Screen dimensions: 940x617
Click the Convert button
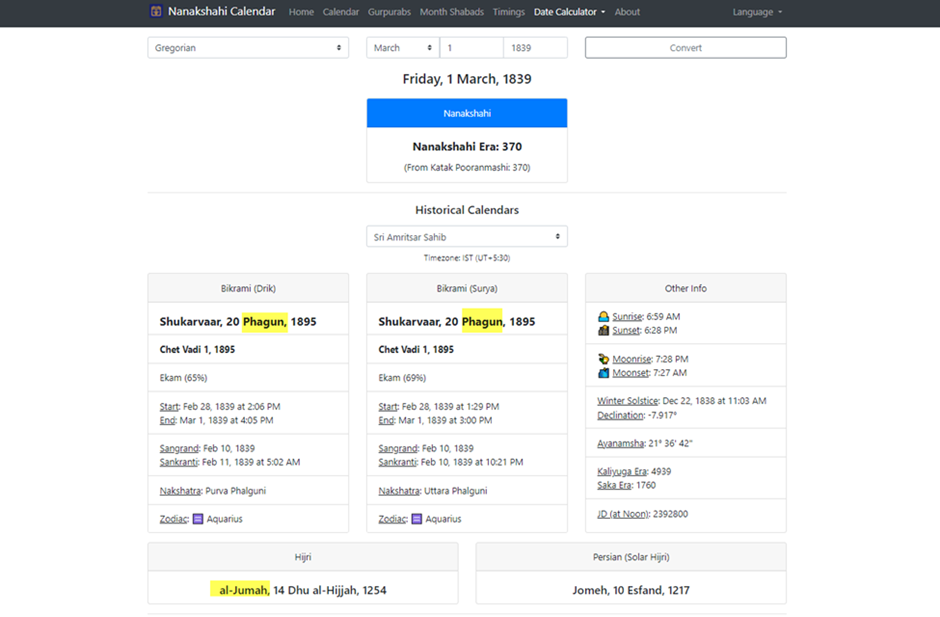686,48
